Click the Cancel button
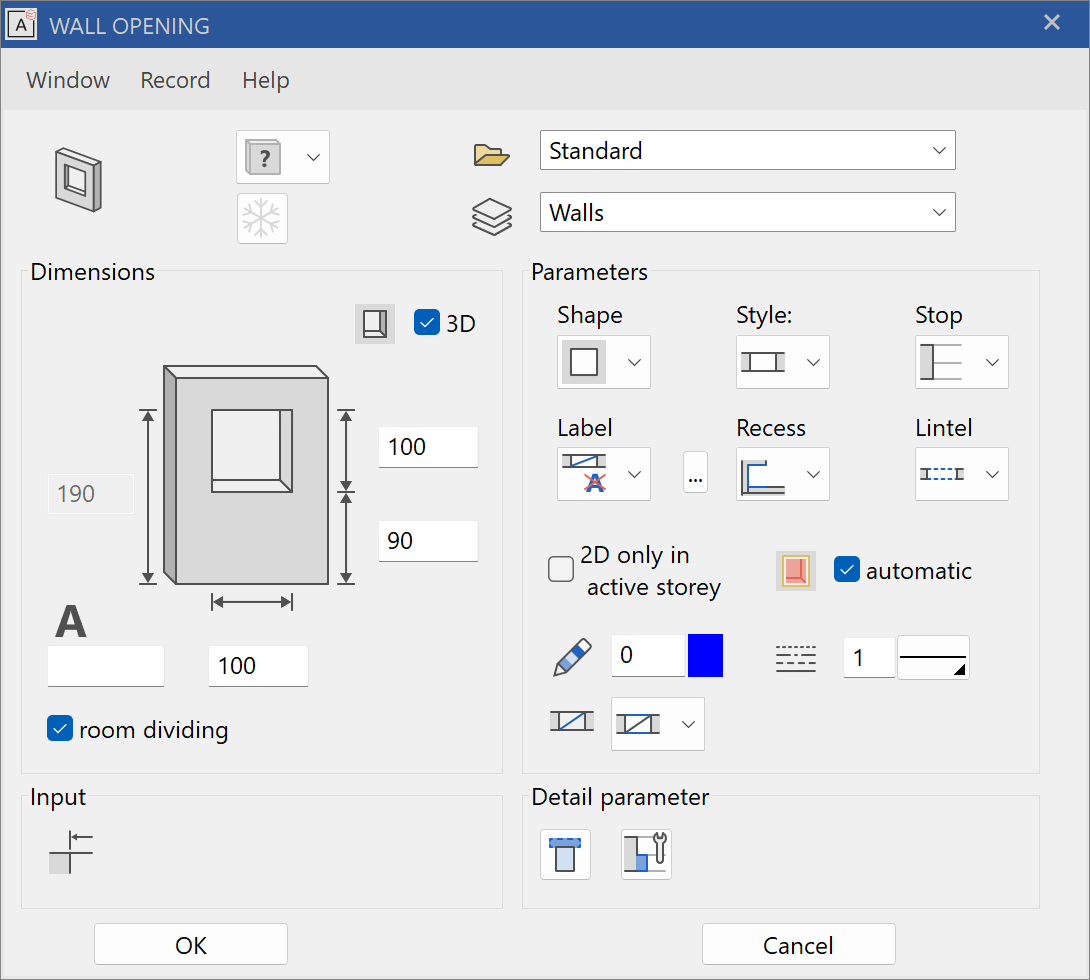Screen dimensions: 1090x980 (x=798, y=945)
